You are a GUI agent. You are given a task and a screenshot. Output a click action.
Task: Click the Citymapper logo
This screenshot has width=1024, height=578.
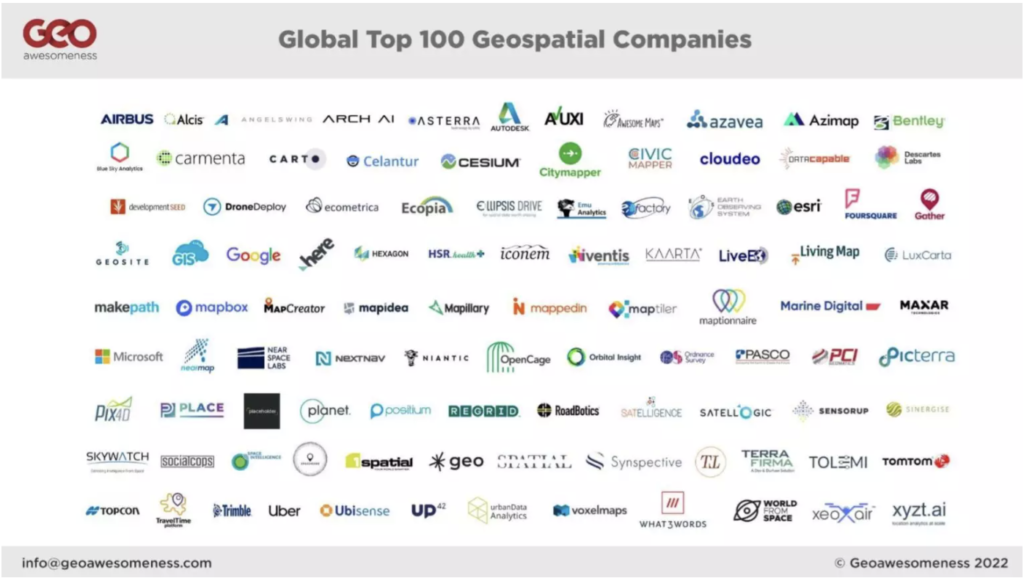tap(569, 161)
